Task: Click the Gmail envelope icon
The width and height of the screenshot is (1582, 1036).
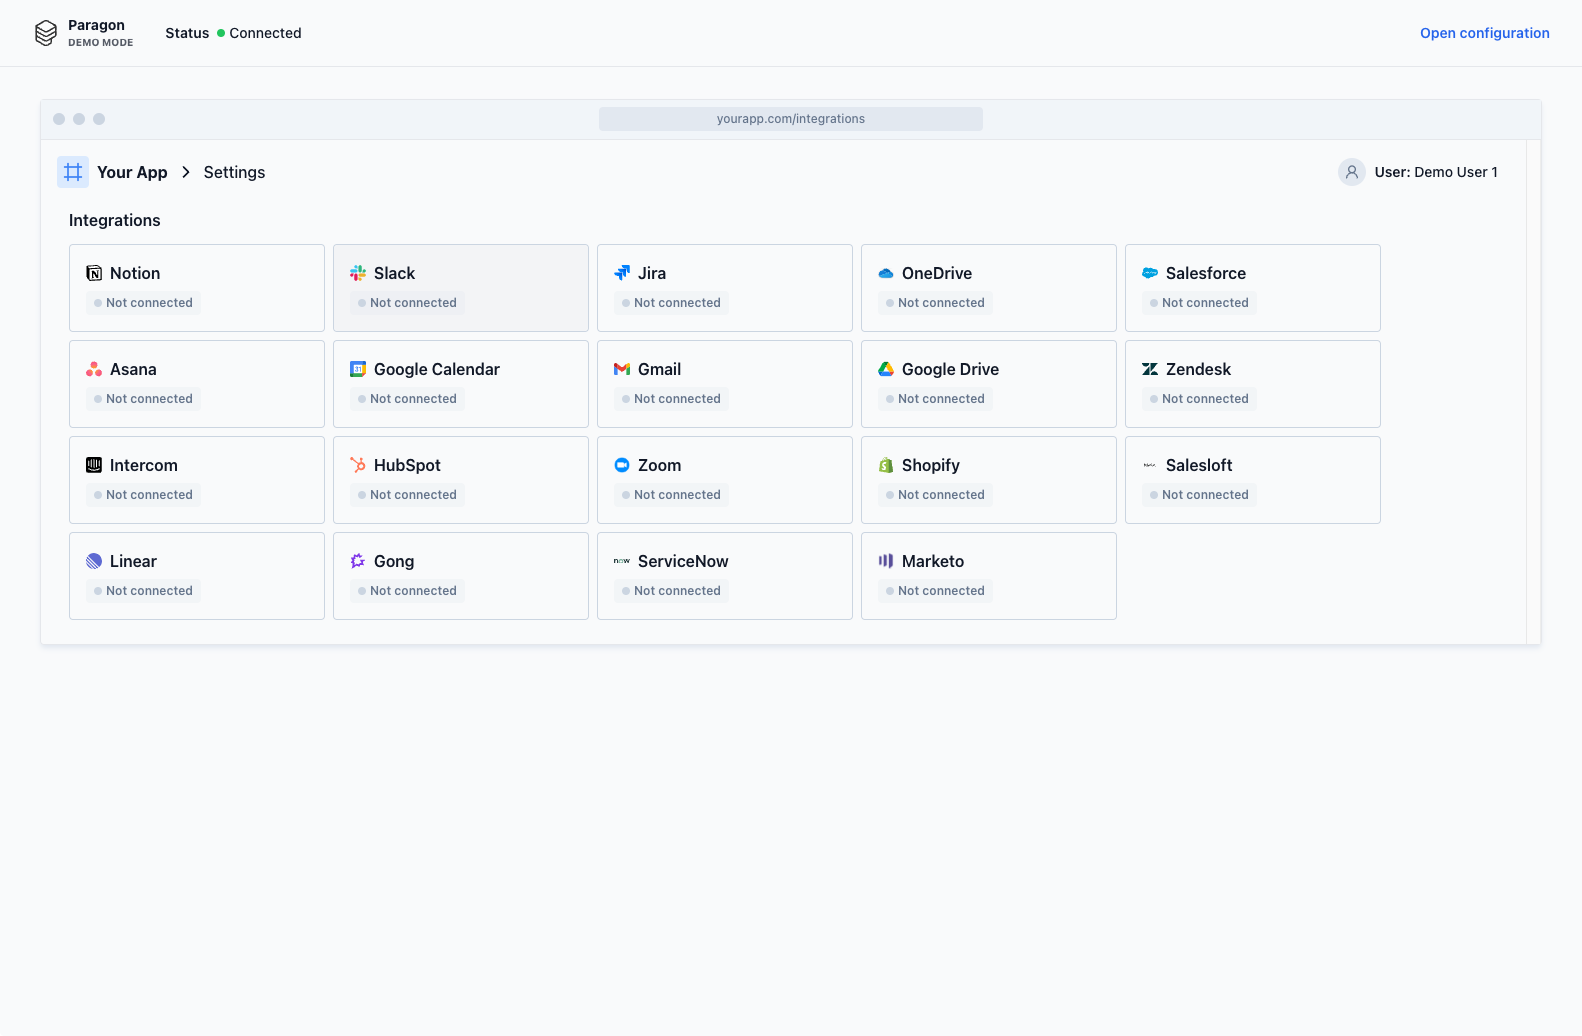Action: pyautogui.click(x=622, y=369)
